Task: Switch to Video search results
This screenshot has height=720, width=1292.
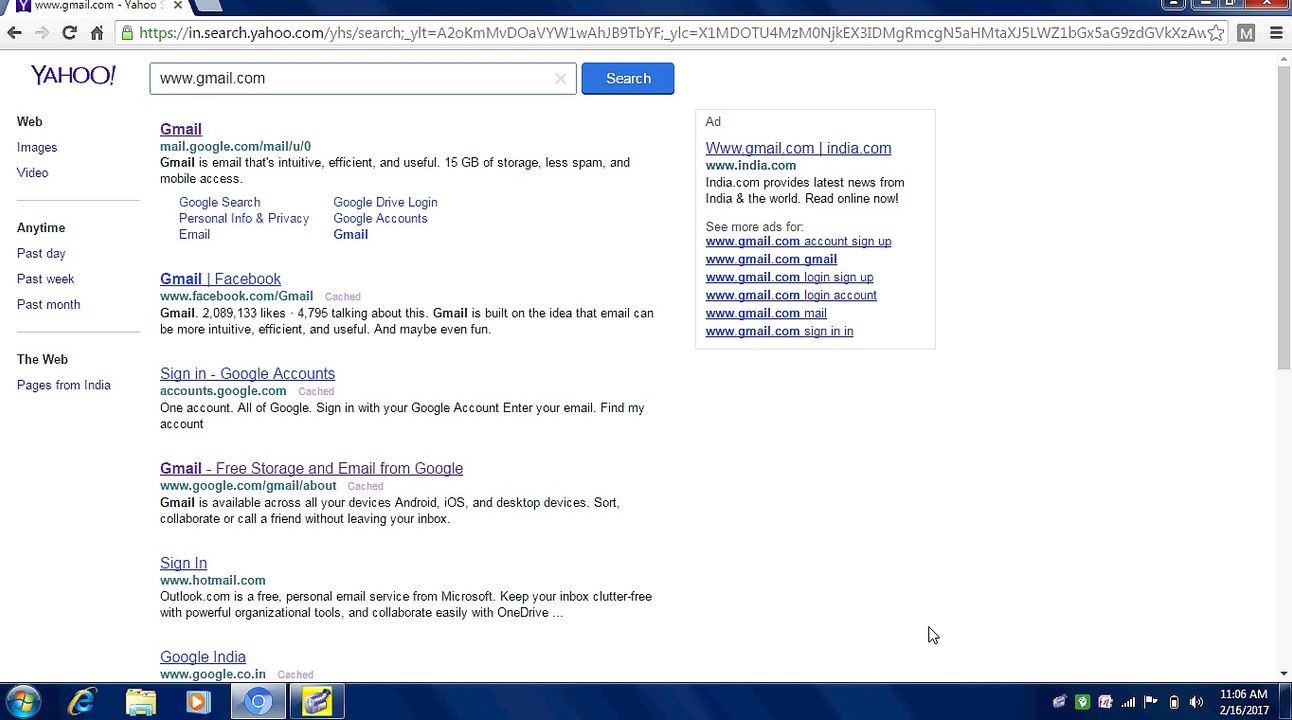Action: click(x=32, y=172)
